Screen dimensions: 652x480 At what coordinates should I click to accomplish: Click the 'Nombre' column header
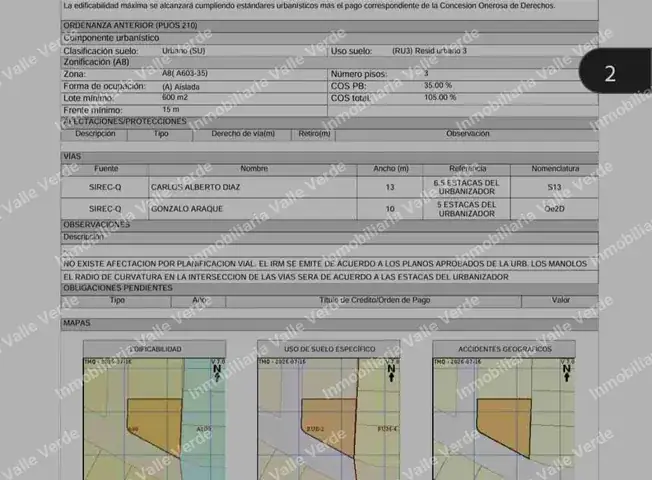[x=254, y=168]
